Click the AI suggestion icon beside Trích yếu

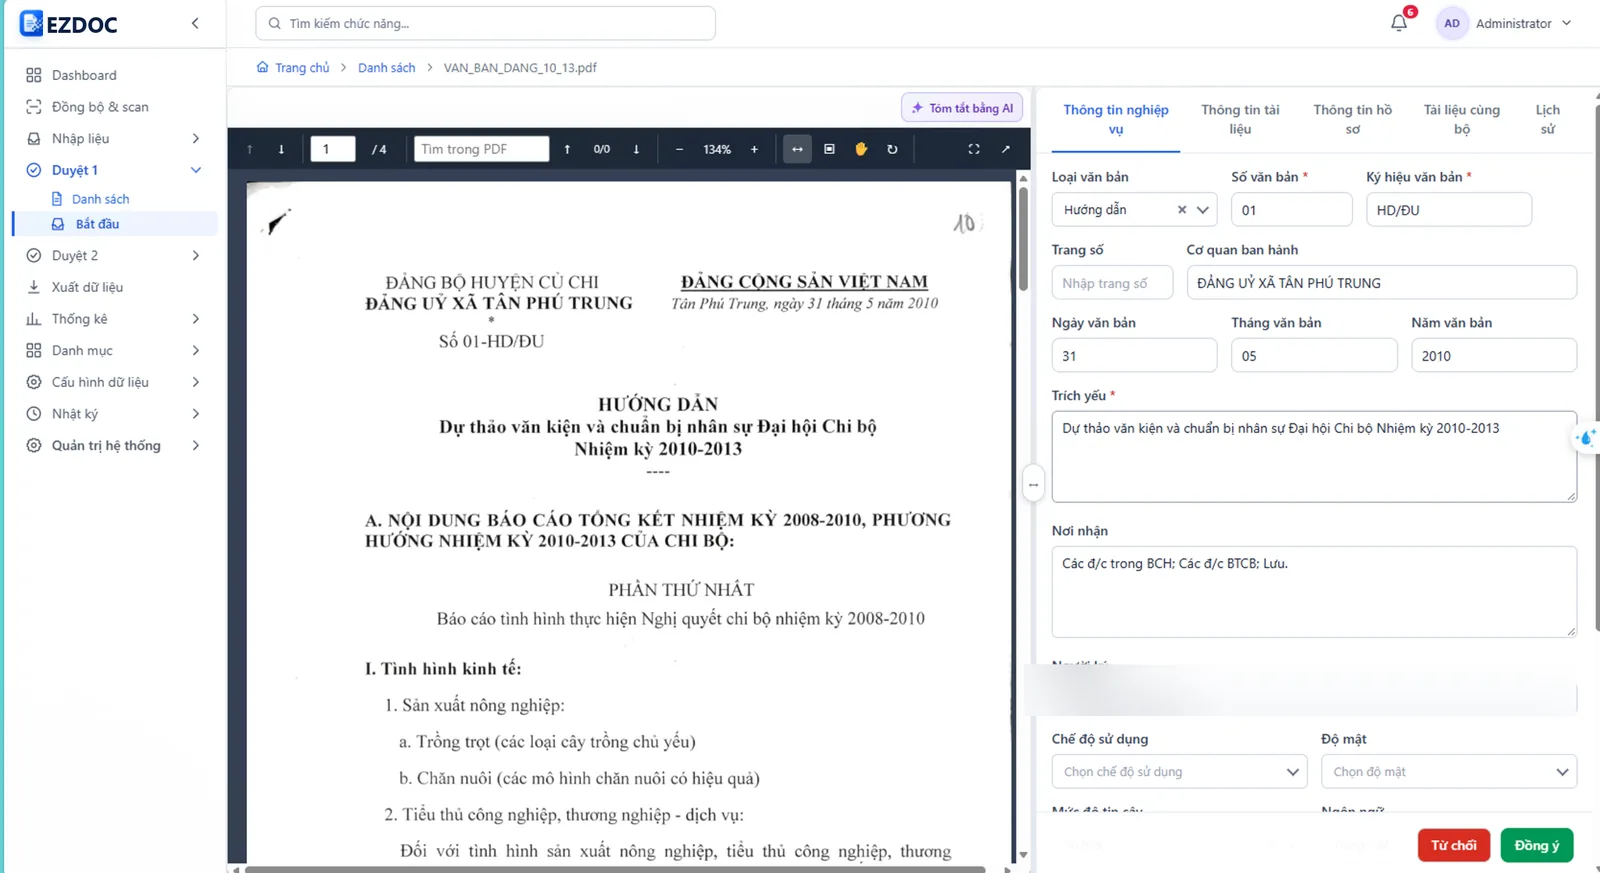pyautogui.click(x=1585, y=438)
